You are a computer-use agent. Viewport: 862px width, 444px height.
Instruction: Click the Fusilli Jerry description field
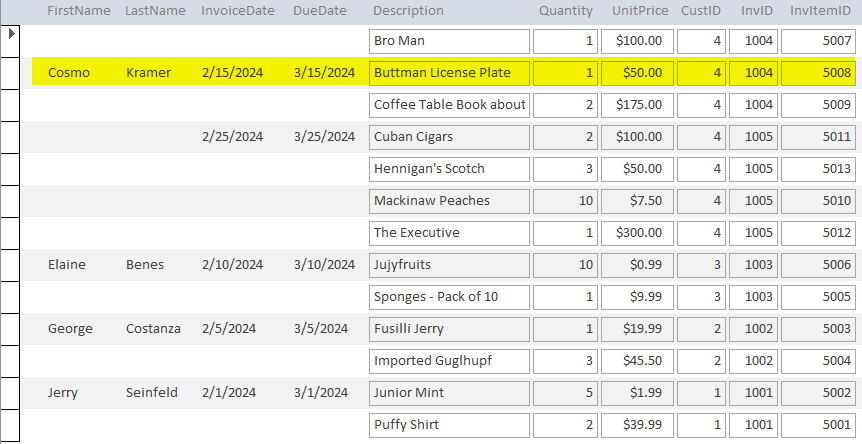pos(449,329)
